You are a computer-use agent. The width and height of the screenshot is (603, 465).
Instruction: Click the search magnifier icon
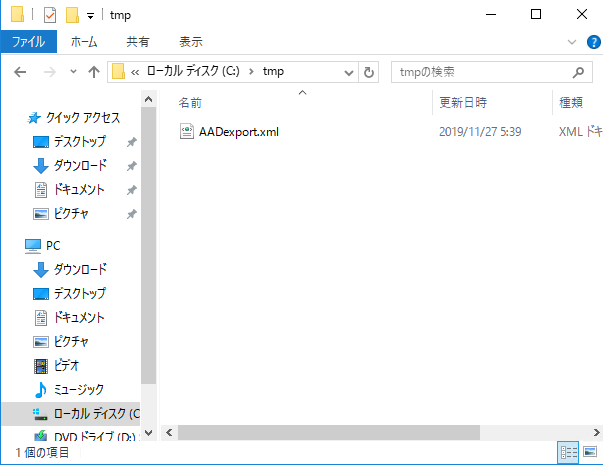tap(578, 72)
